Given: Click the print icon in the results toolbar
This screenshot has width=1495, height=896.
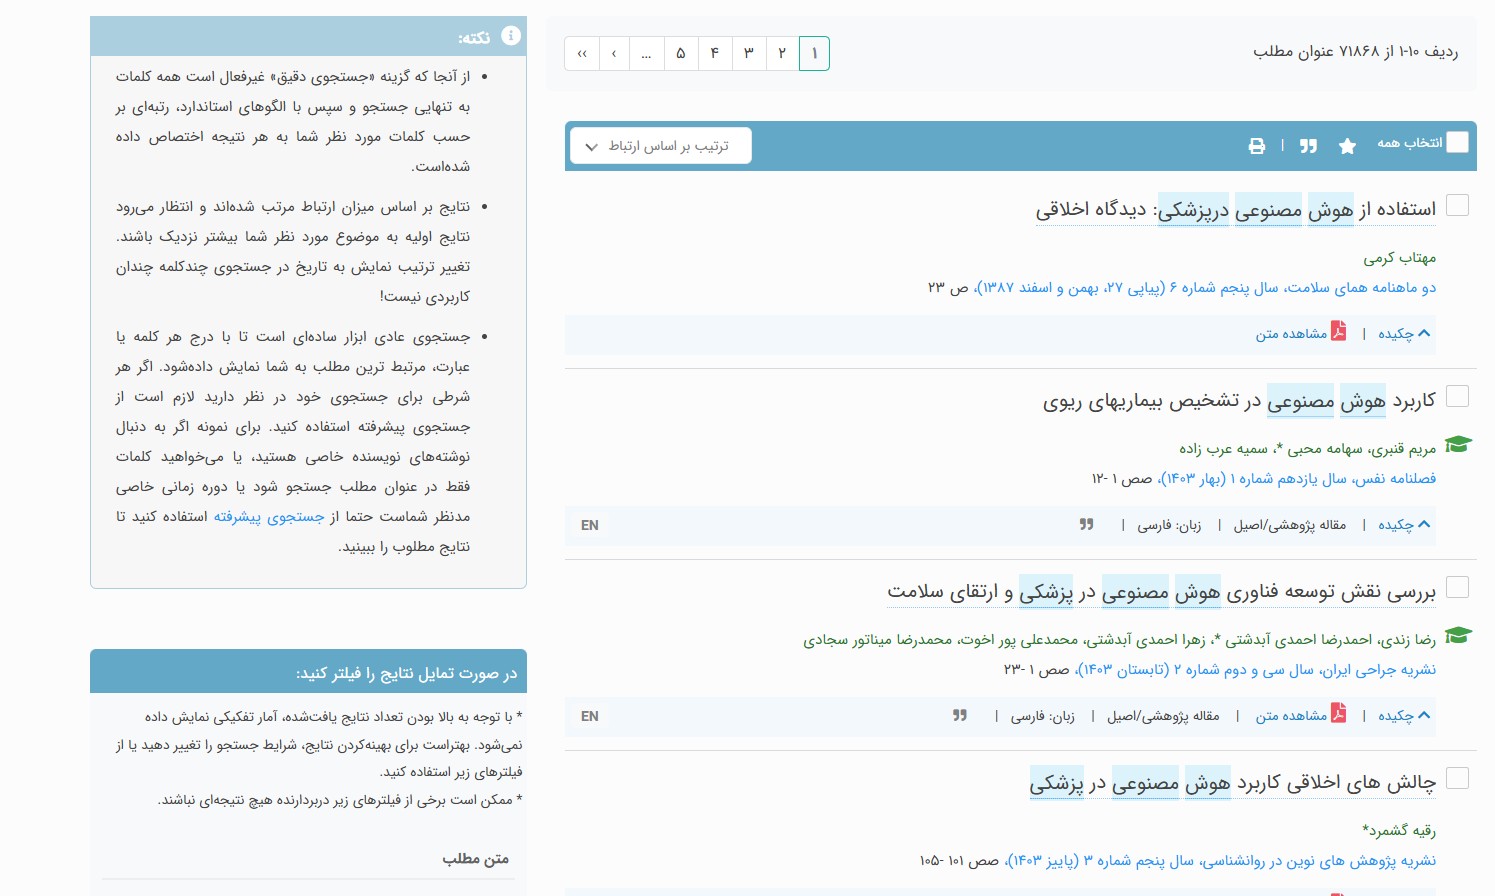Looking at the screenshot, I should (x=1256, y=145).
